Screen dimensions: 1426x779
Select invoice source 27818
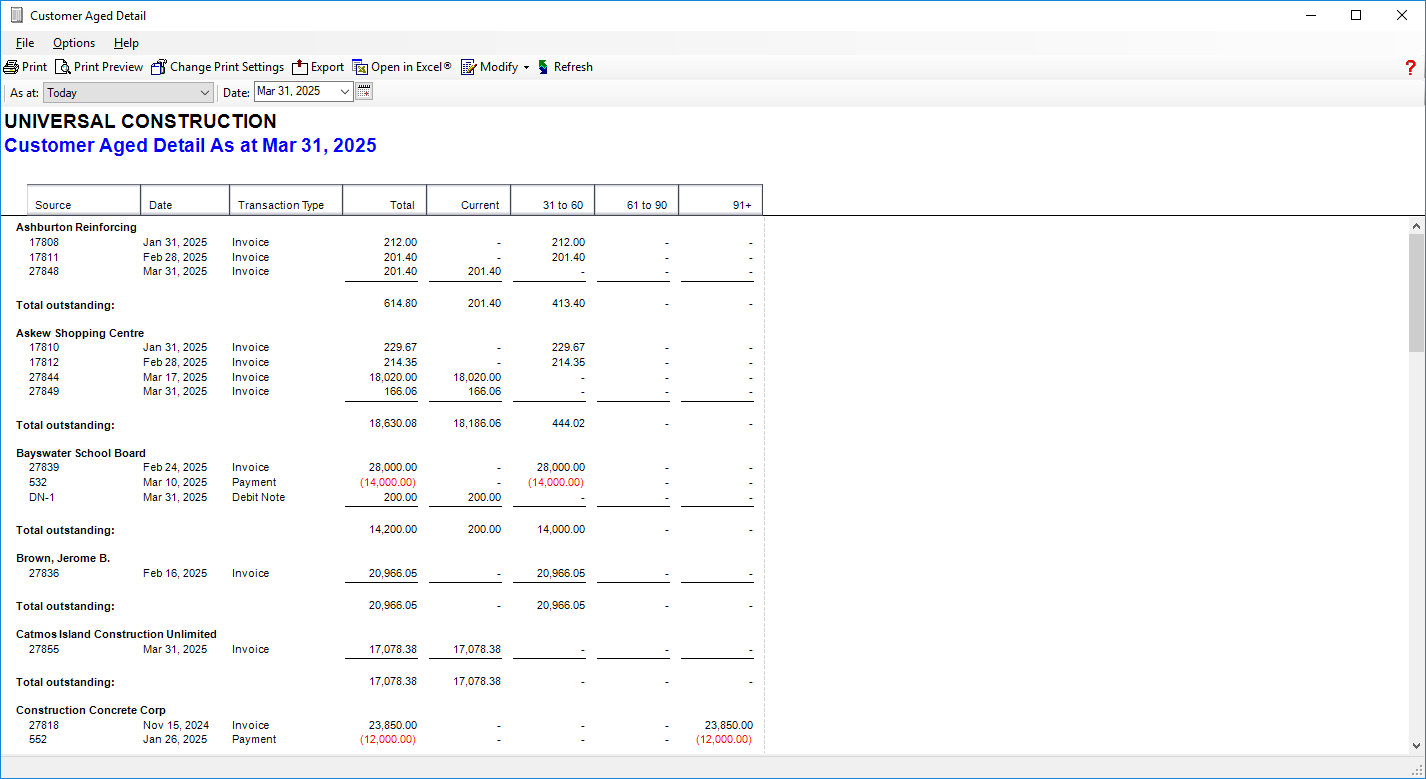click(x=44, y=725)
